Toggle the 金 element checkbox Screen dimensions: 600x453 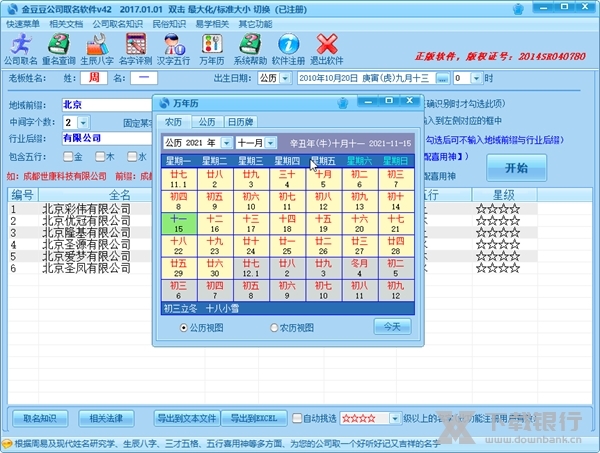click(x=68, y=156)
